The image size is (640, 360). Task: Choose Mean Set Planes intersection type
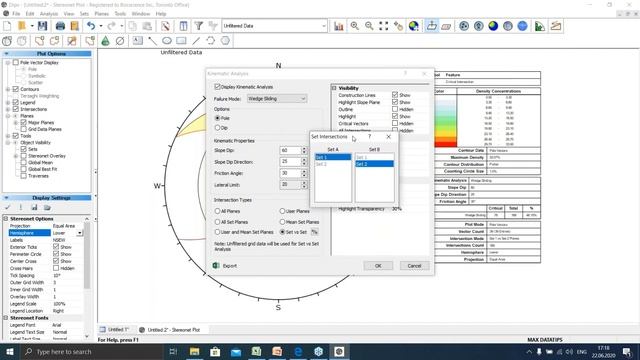(x=282, y=222)
